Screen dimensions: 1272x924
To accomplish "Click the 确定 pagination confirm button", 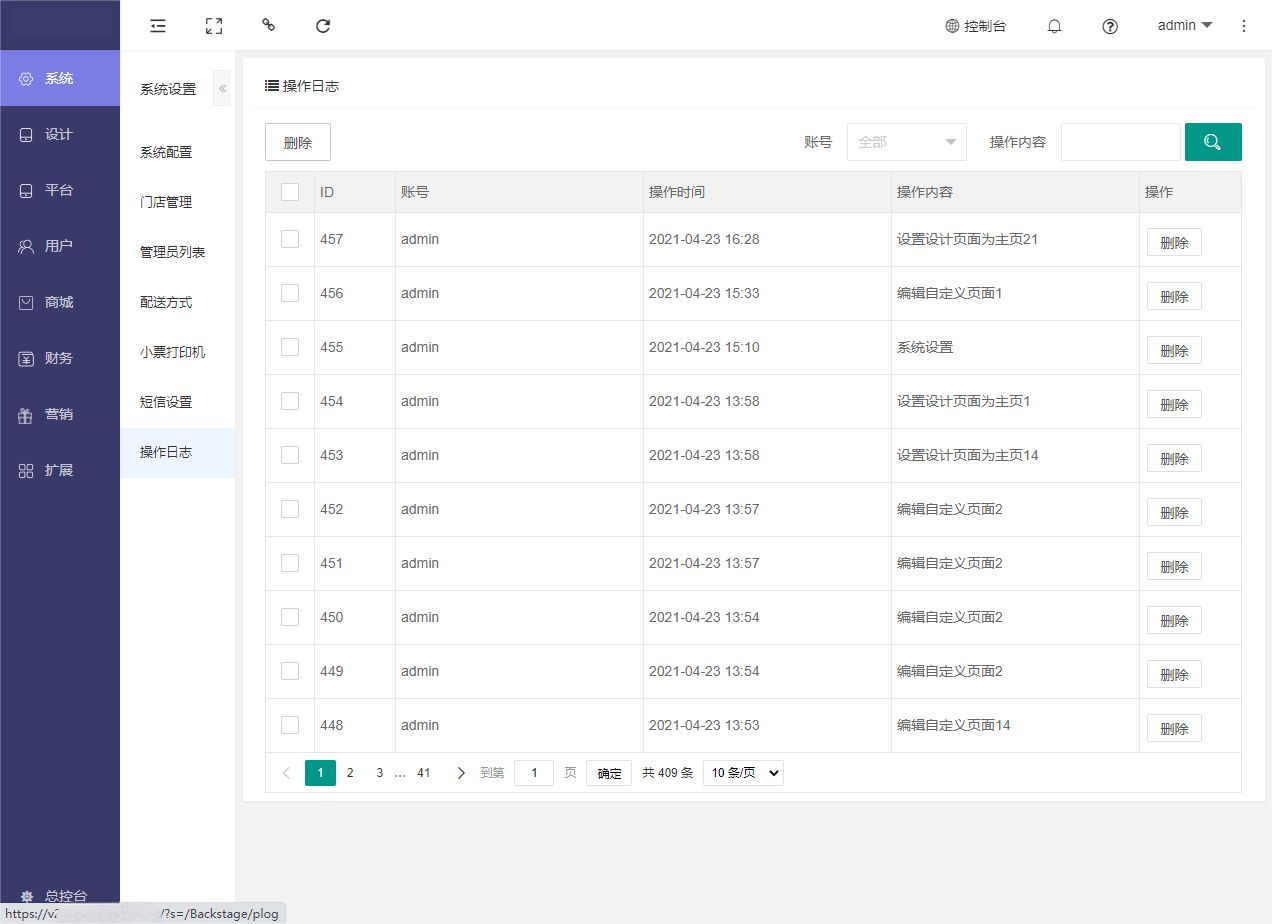I will [x=608, y=773].
